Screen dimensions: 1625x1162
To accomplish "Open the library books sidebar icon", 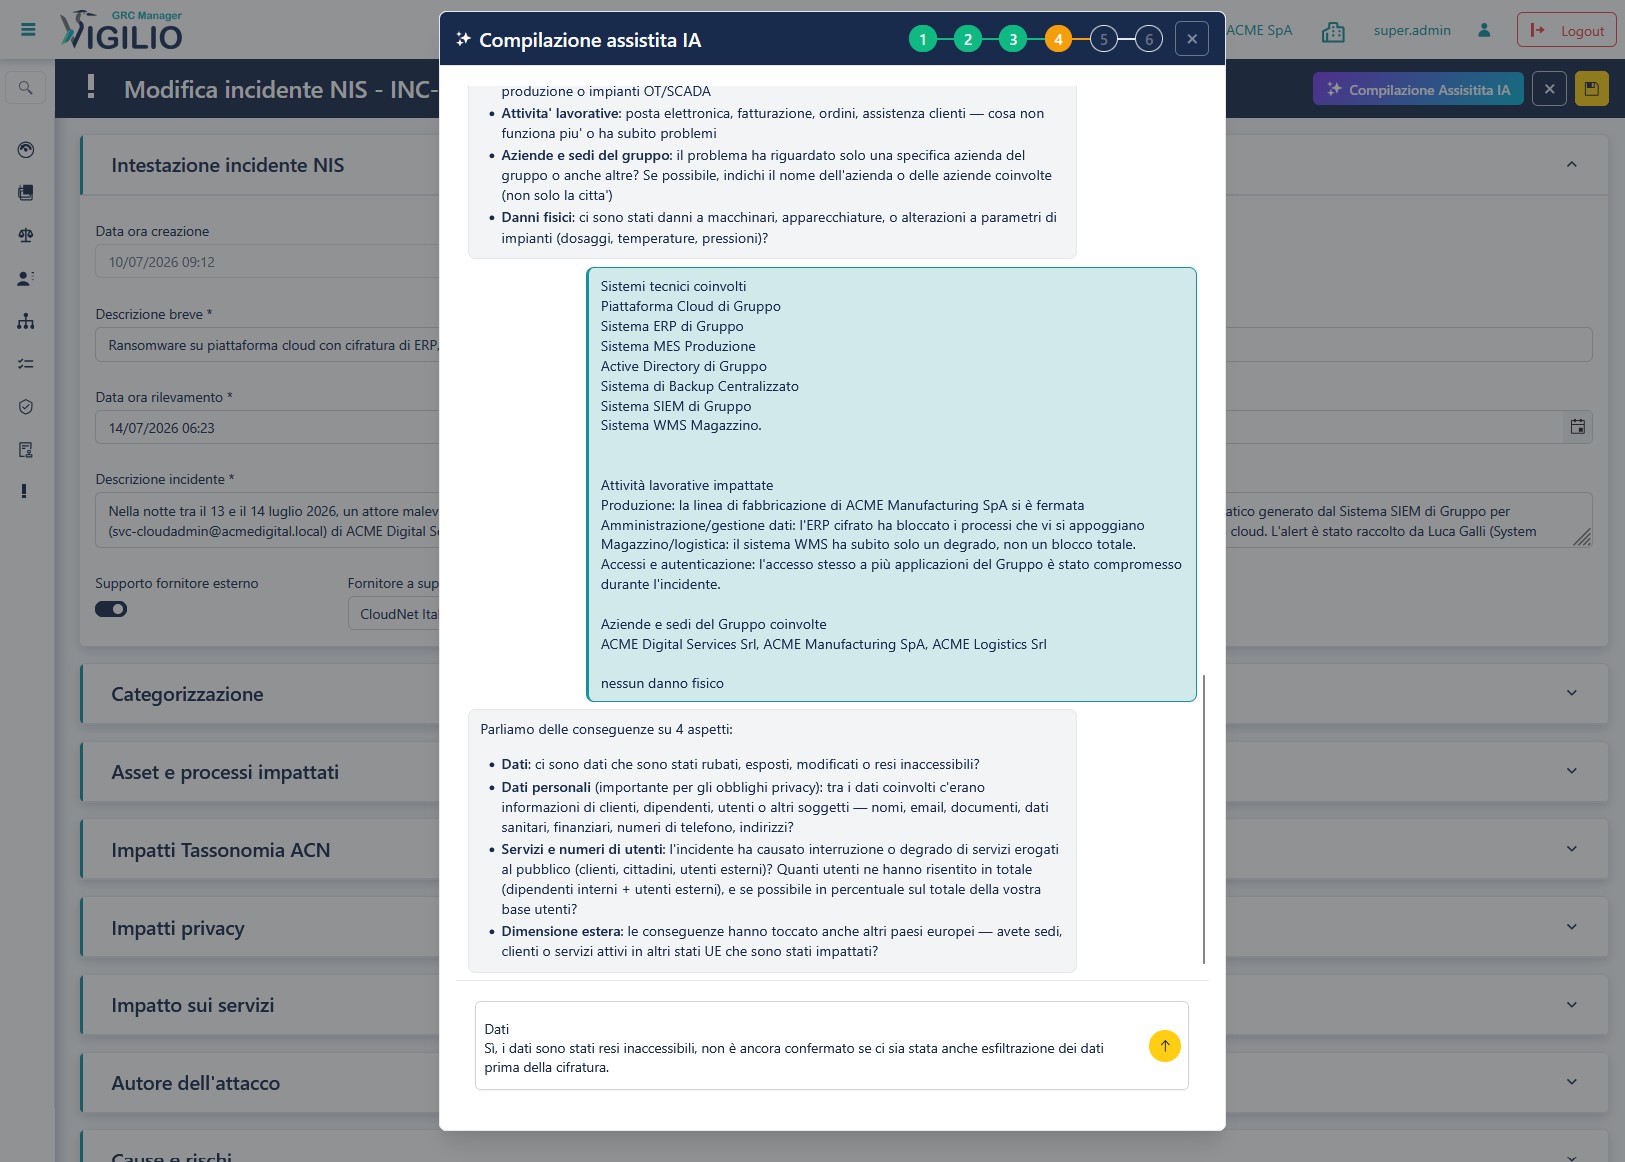I will pos(26,192).
